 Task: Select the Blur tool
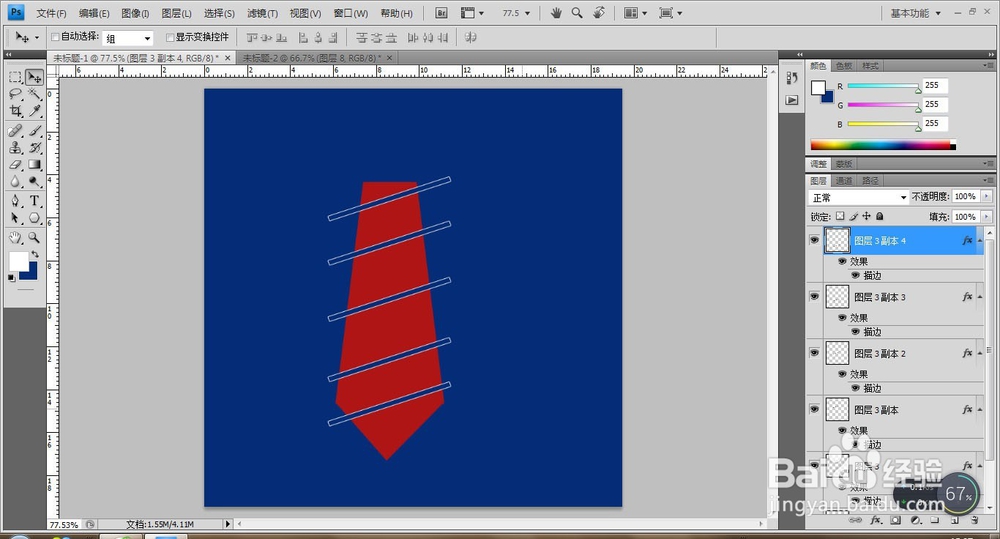click(15, 182)
